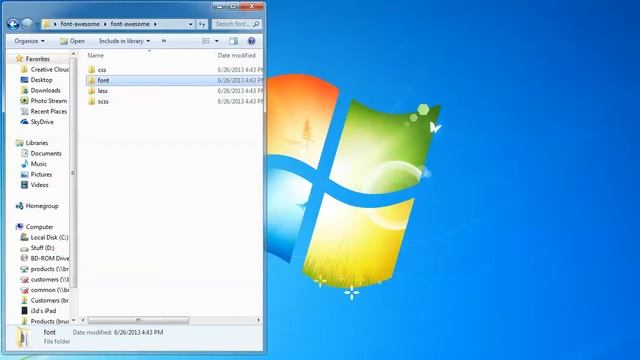Open common network drive
The width and height of the screenshot is (640, 360).
click(49, 290)
